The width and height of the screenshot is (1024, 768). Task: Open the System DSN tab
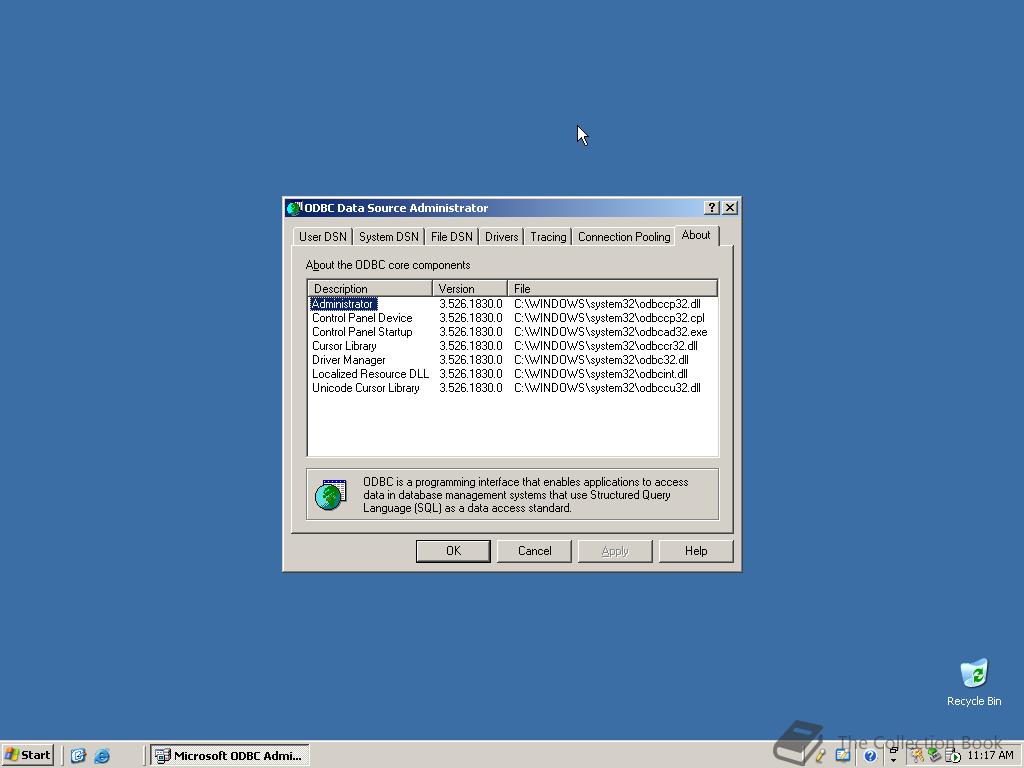tap(389, 236)
